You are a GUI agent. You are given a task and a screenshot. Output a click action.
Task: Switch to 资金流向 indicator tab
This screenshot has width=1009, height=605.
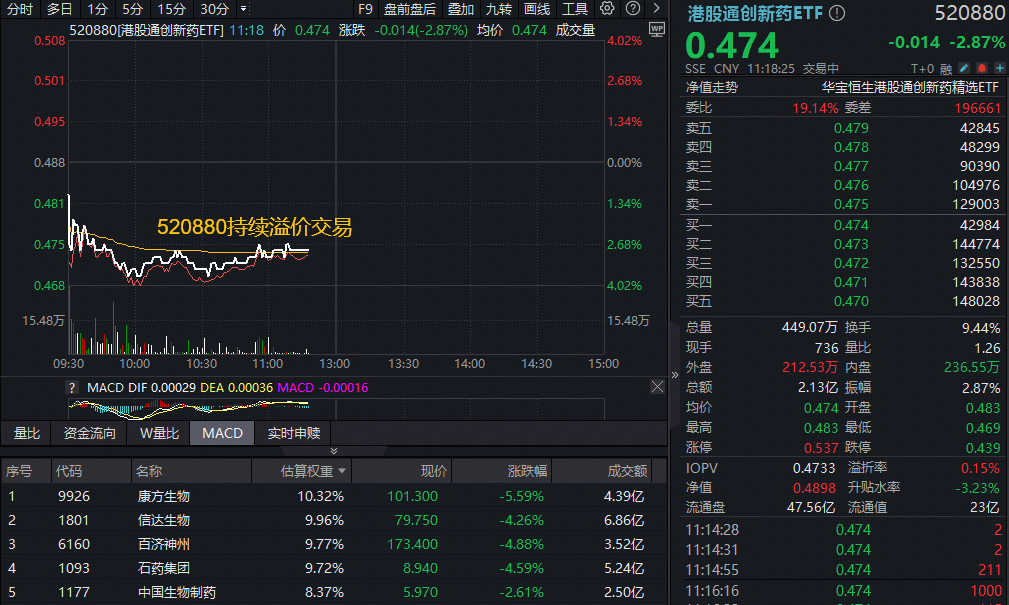89,433
